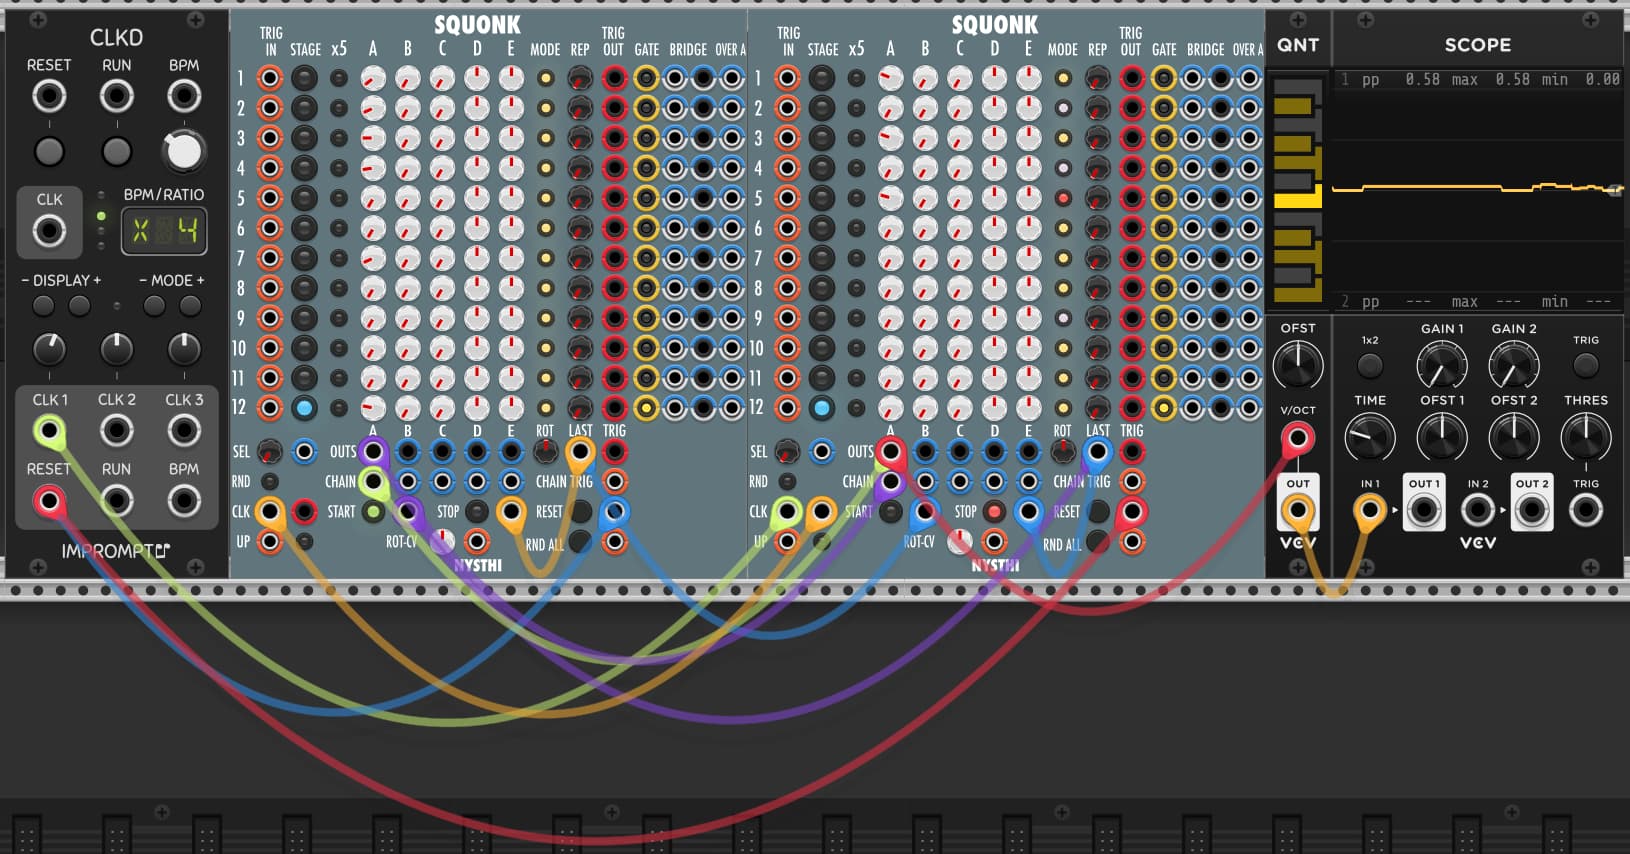Screen dimensions: 1630x854
Task: Click the CLK 2 output jack on CLKD
Action: (117, 431)
